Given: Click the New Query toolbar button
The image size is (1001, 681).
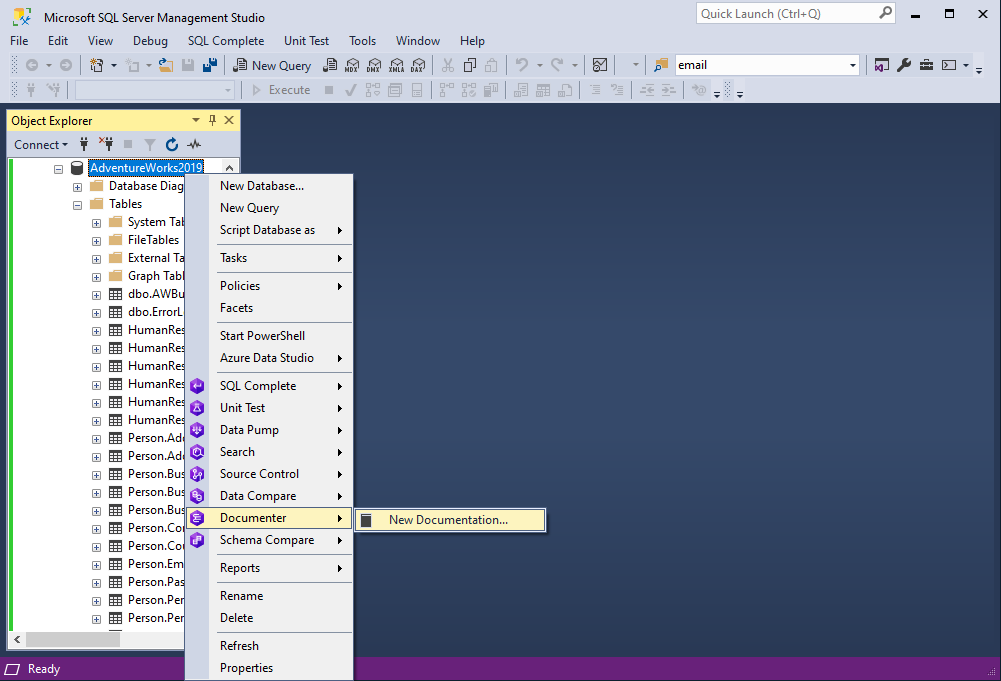Looking at the screenshot, I should click(273, 65).
